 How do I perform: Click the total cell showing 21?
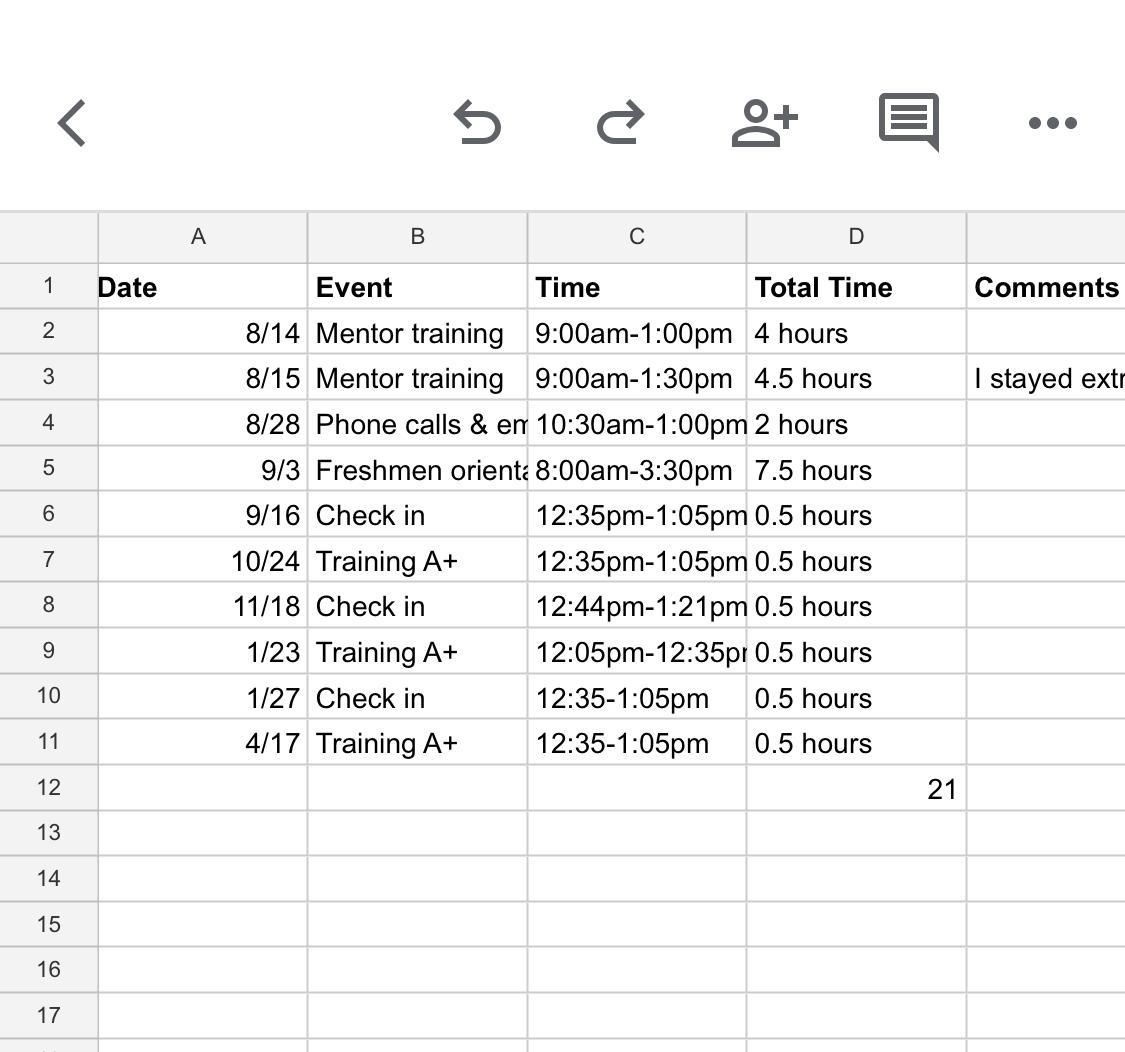pos(855,789)
